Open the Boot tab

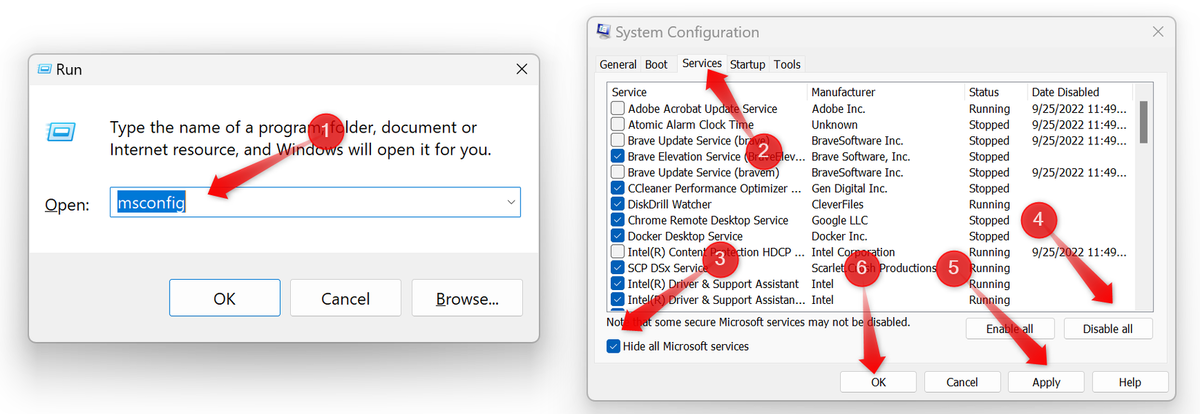[656, 65]
